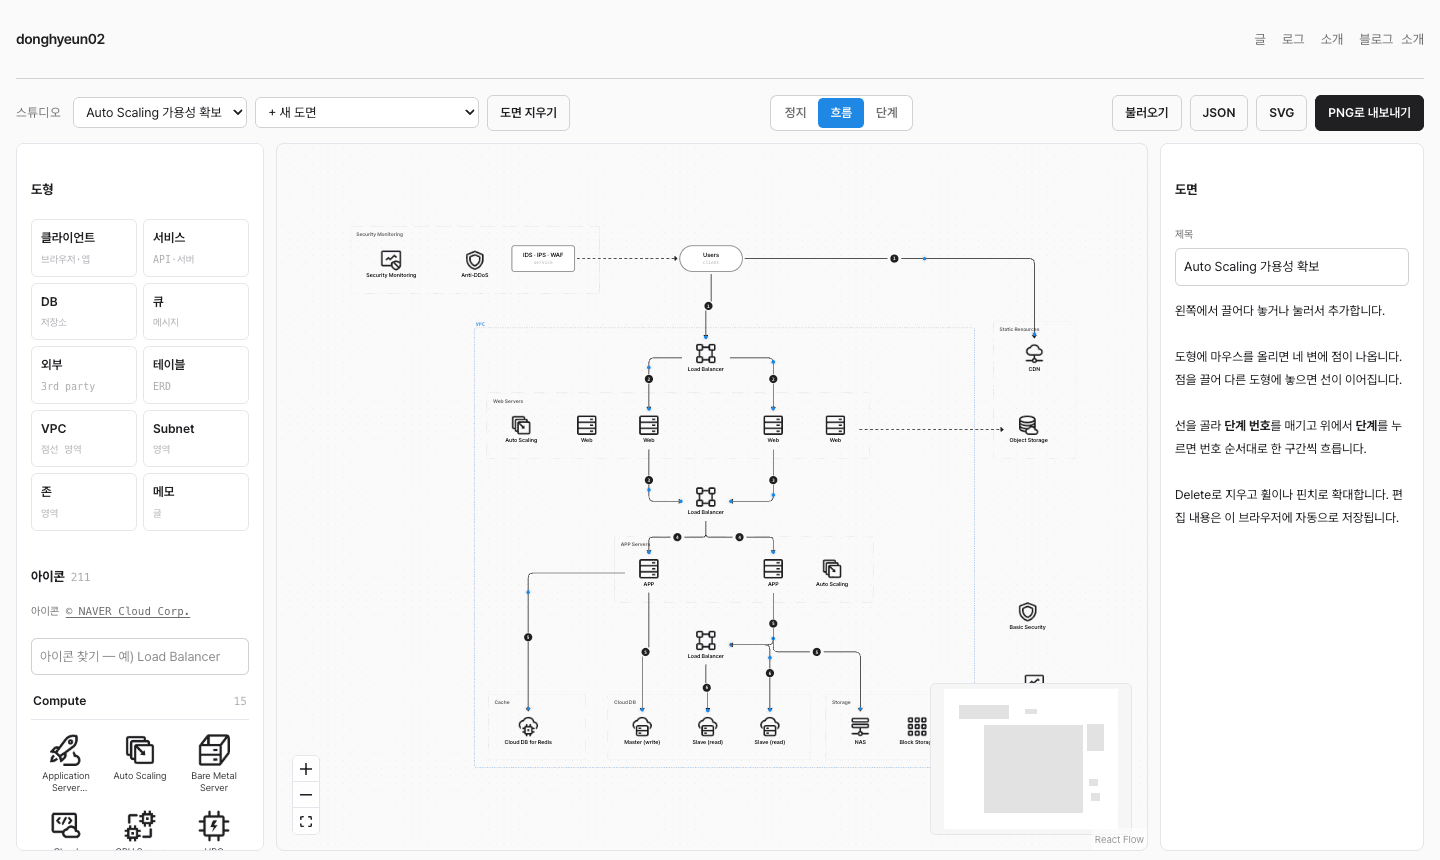Select the Cloud DB for Redis node

coord(528,731)
